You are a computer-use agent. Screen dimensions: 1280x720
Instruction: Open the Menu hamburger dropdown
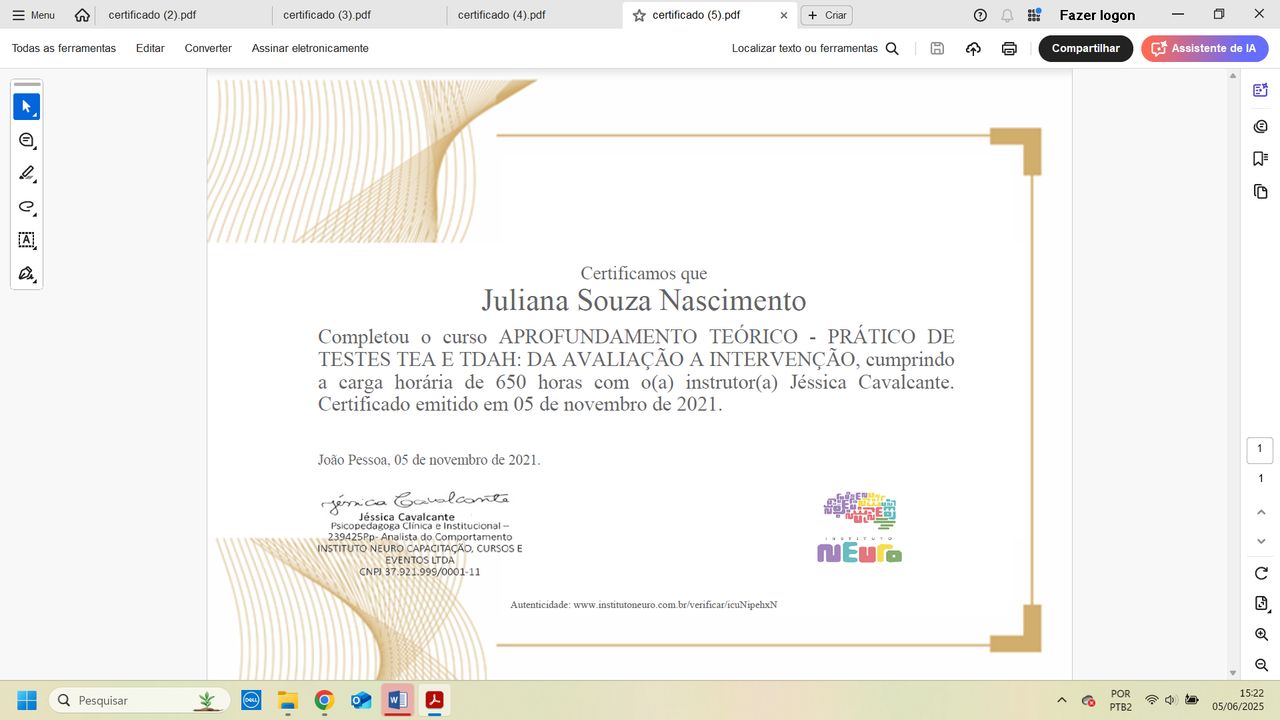33,15
